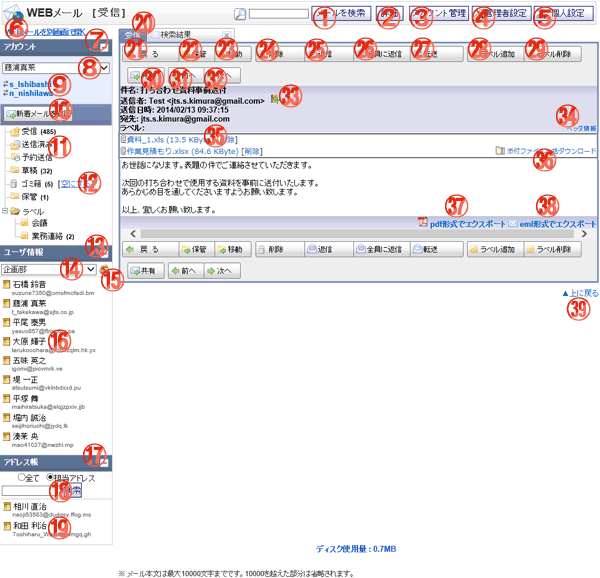Collapse the アドレス帳 panel with its header button
600x578 pixels.
104,463
